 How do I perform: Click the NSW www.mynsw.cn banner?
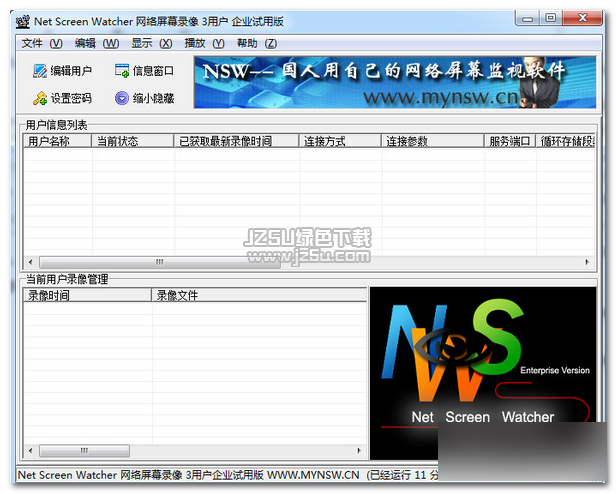pos(395,83)
